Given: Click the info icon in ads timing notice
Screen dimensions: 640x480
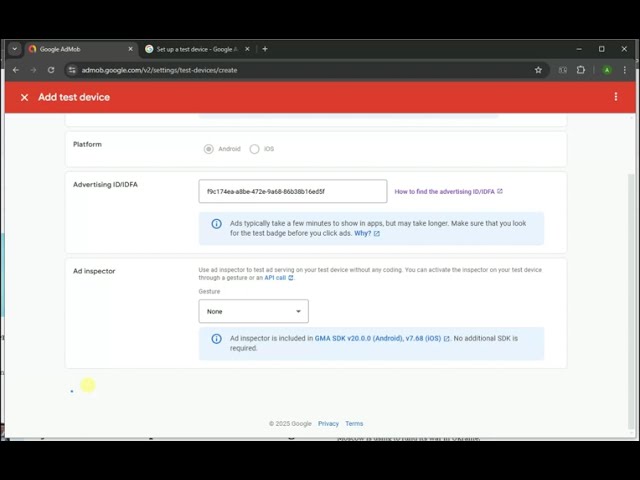Looking at the screenshot, I should click(216, 224).
